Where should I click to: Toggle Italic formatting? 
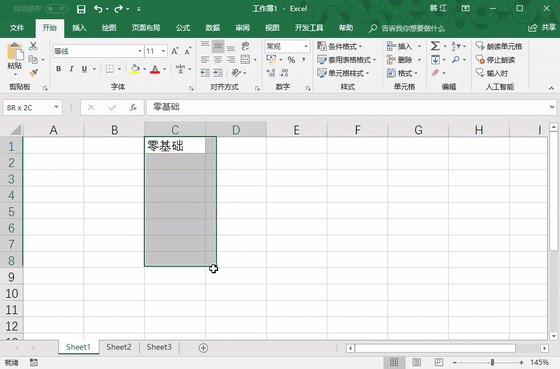[x=71, y=69]
